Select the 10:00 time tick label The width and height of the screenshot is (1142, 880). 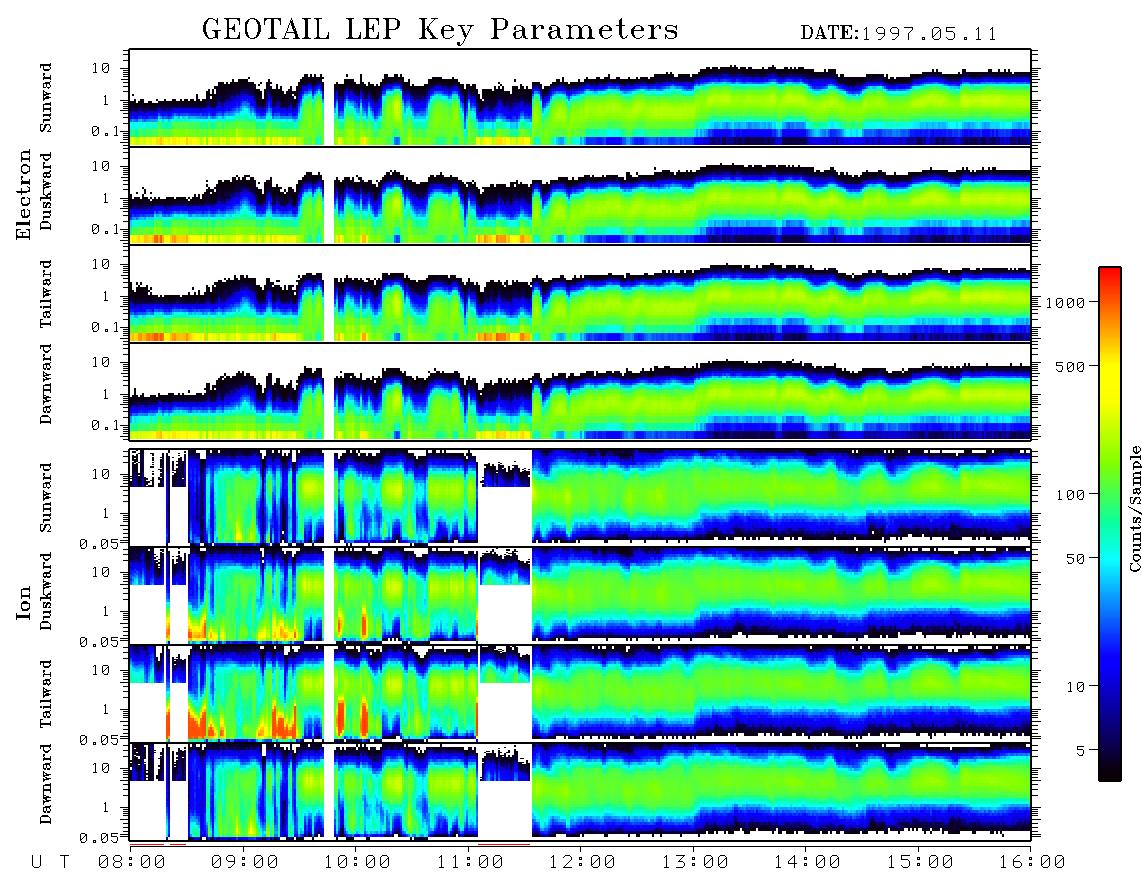(357, 862)
